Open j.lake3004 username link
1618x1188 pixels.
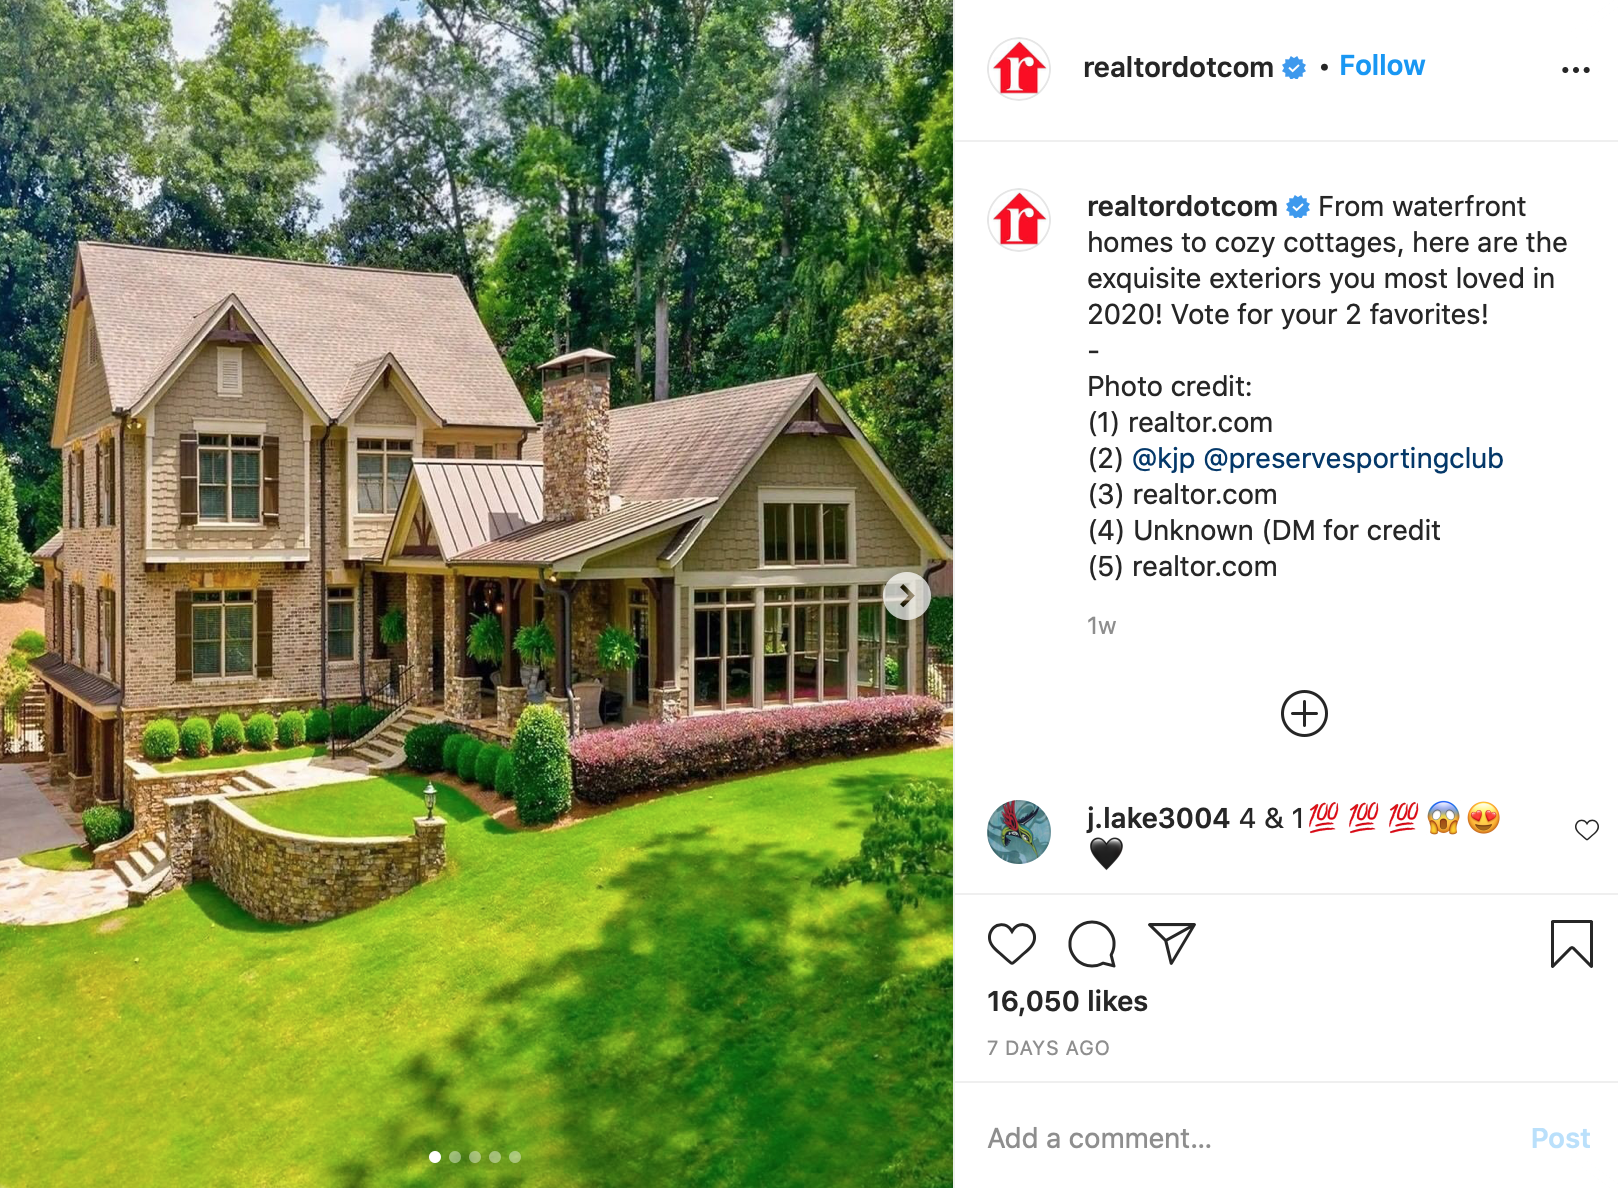1158,818
